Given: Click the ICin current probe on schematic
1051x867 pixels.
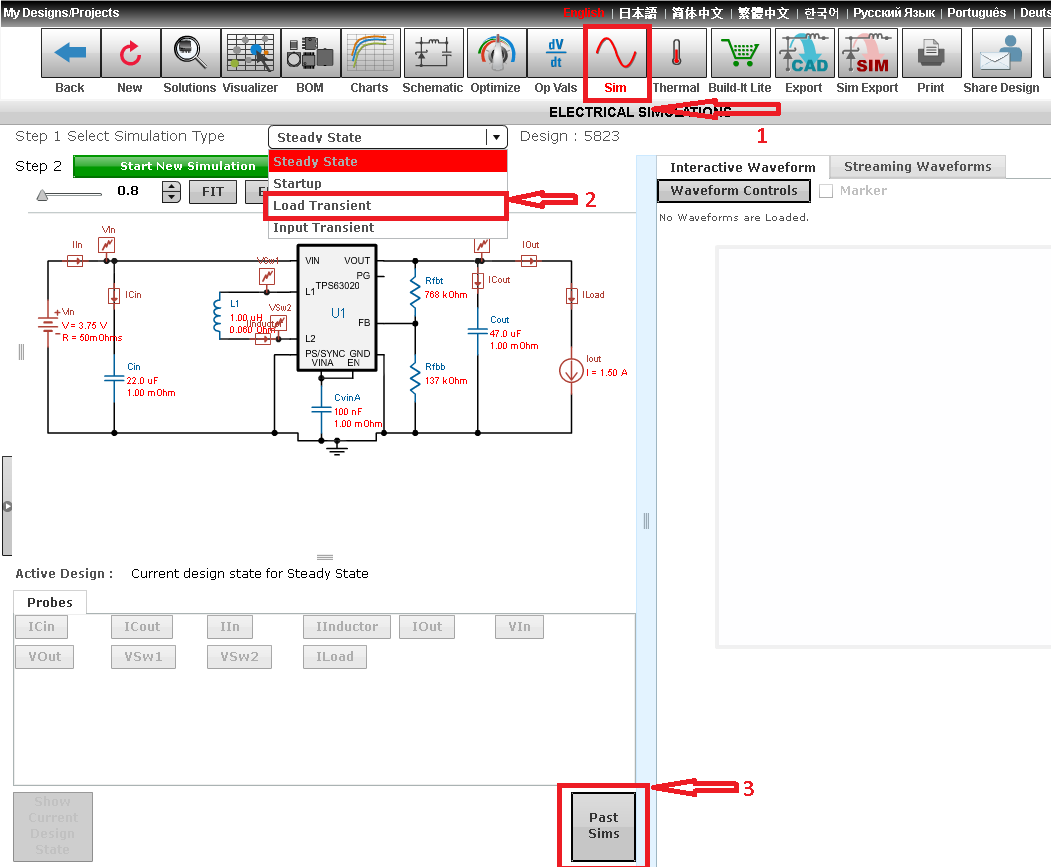Looking at the screenshot, I should [x=114, y=295].
